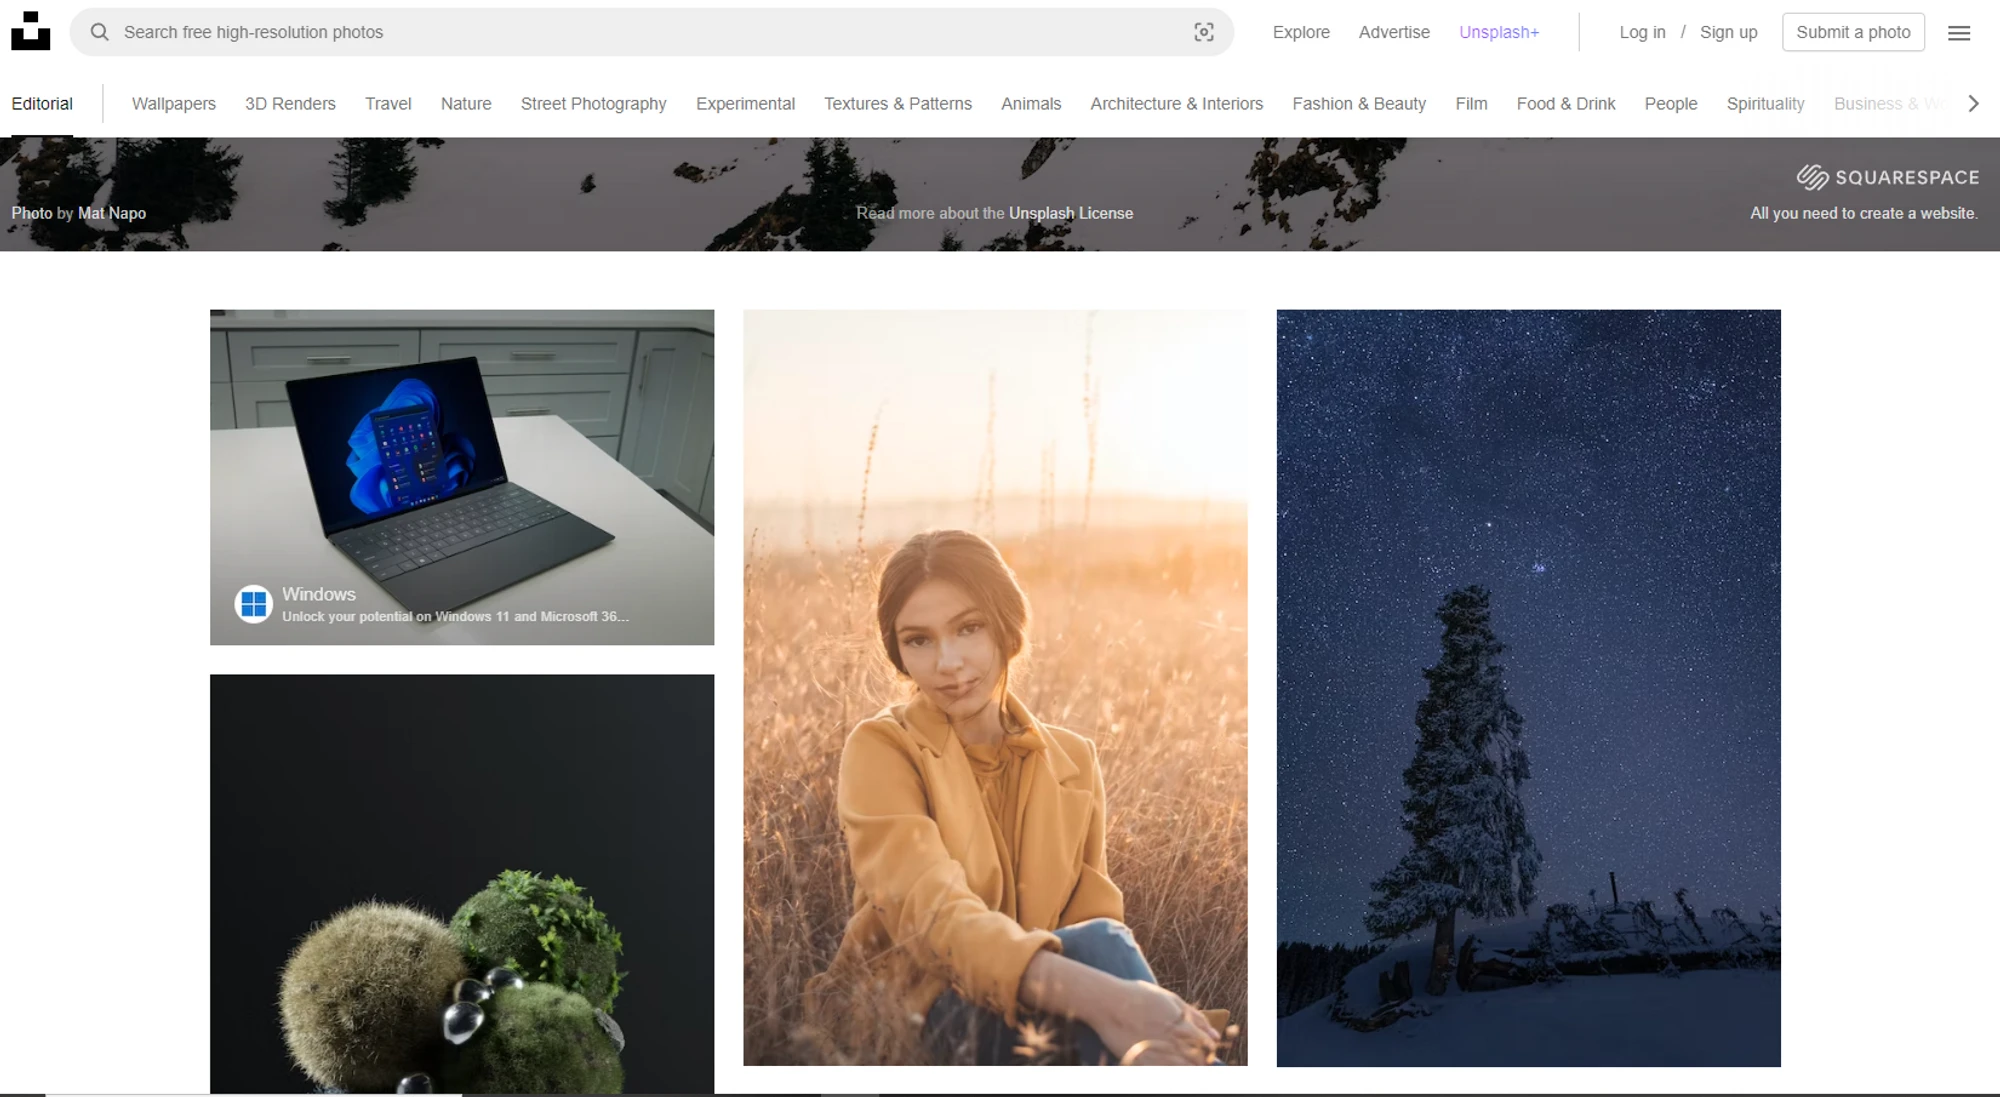The height and width of the screenshot is (1097, 2000).
Task: Click Sign up
Action: [1728, 32]
